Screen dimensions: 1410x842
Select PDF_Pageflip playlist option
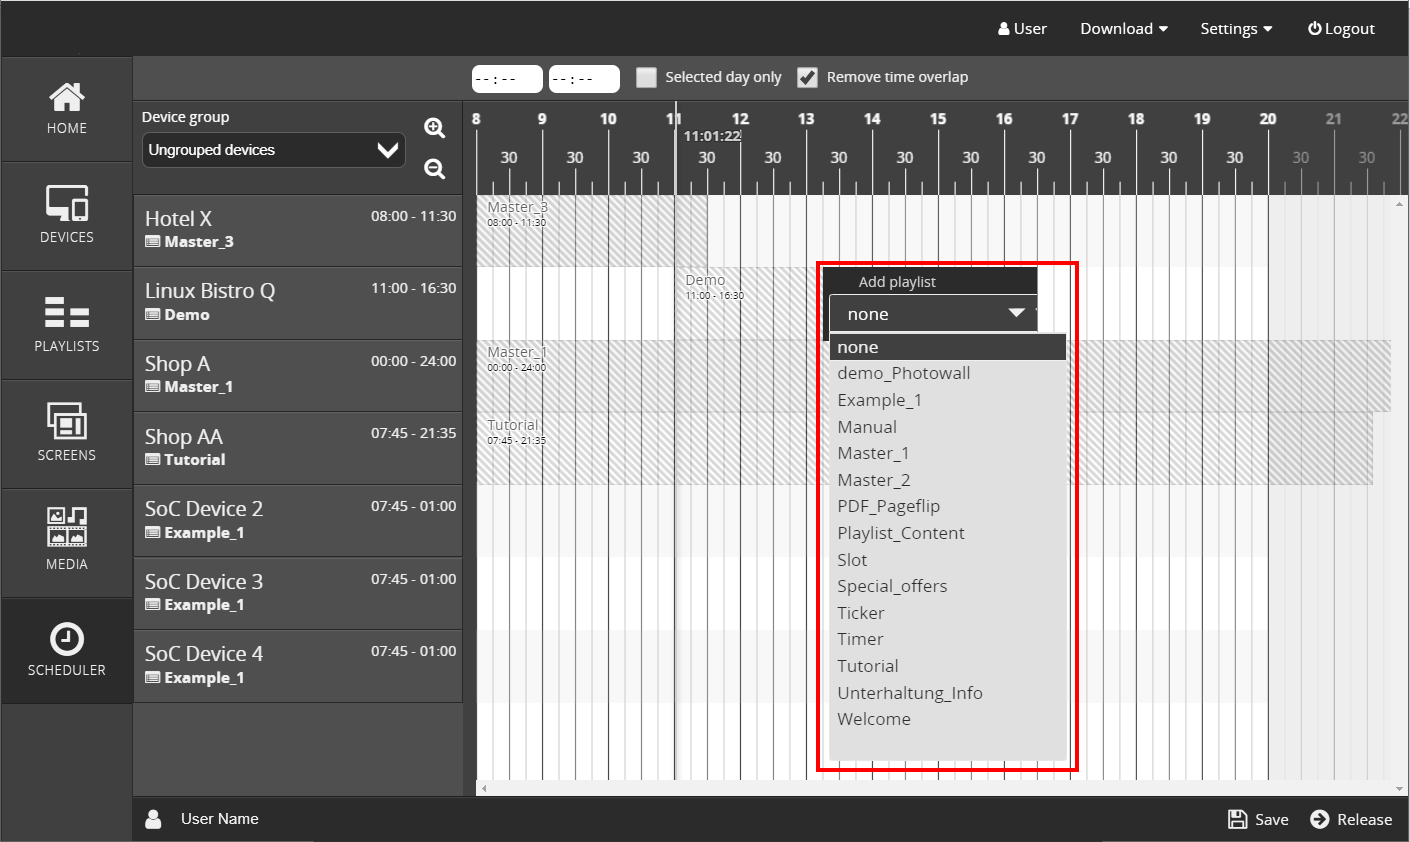pos(948,506)
